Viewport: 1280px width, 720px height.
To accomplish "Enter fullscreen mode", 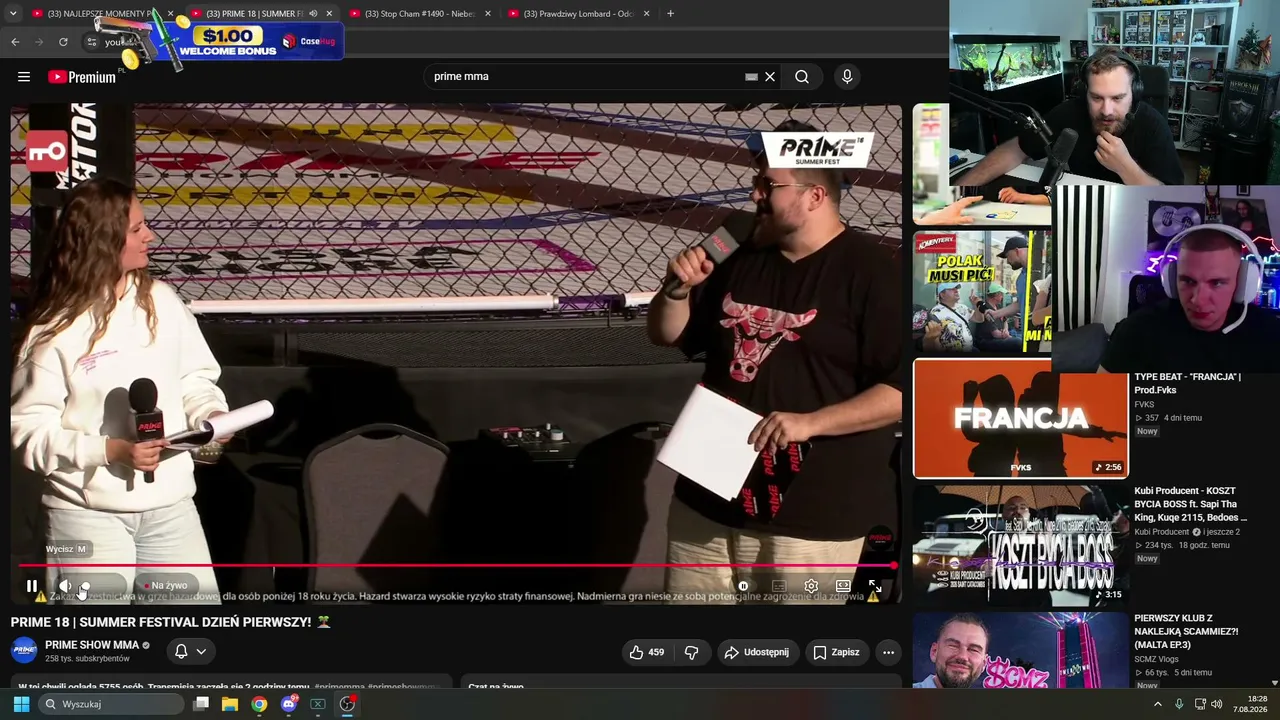I will [x=875, y=586].
